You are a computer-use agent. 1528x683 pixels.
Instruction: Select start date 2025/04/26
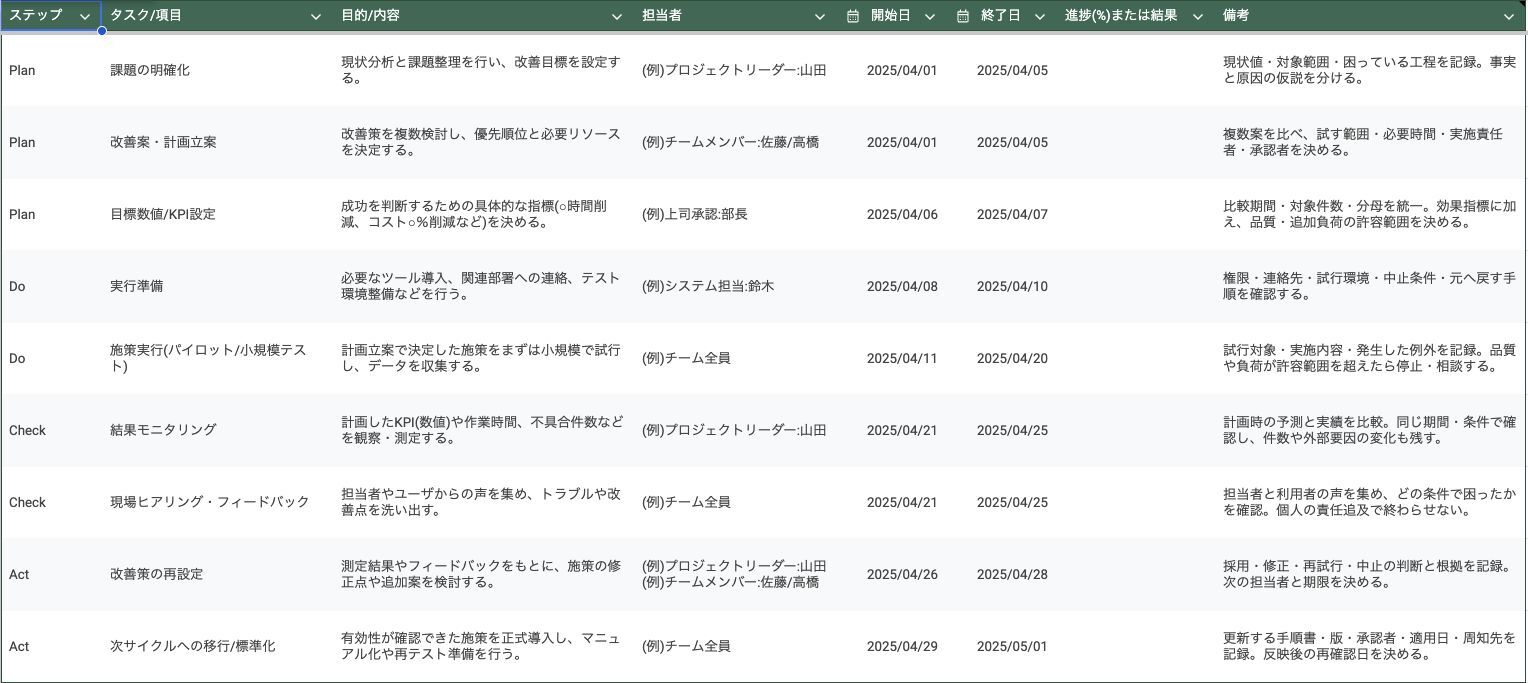pyautogui.click(x=902, y=574)
